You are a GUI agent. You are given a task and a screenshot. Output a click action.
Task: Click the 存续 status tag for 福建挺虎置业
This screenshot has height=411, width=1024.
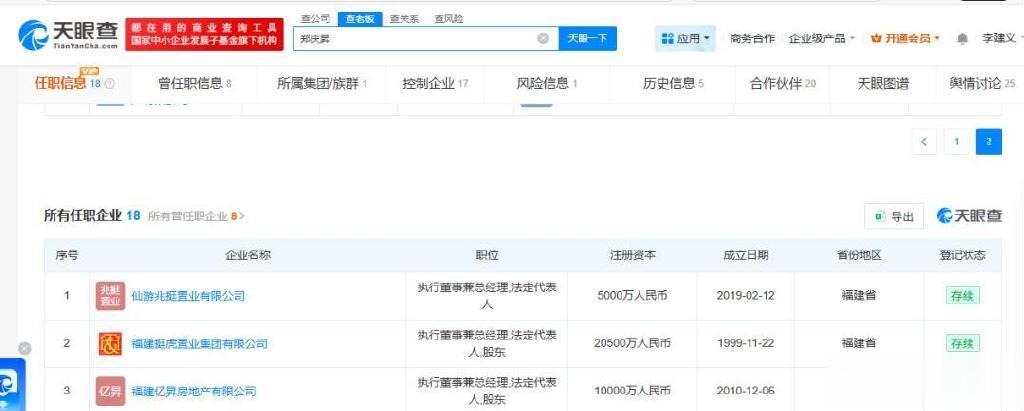963,343
